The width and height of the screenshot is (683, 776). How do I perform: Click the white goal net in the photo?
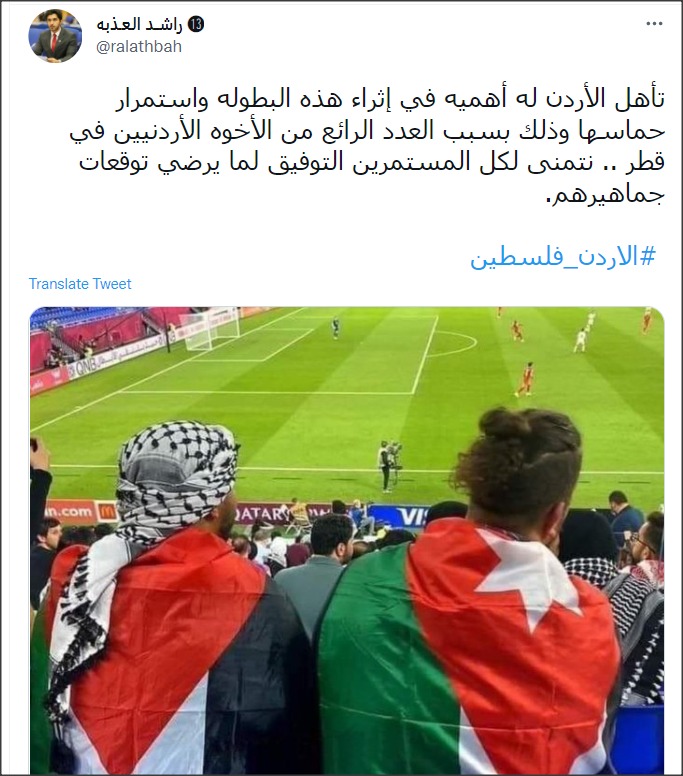(x=210, y=329)
